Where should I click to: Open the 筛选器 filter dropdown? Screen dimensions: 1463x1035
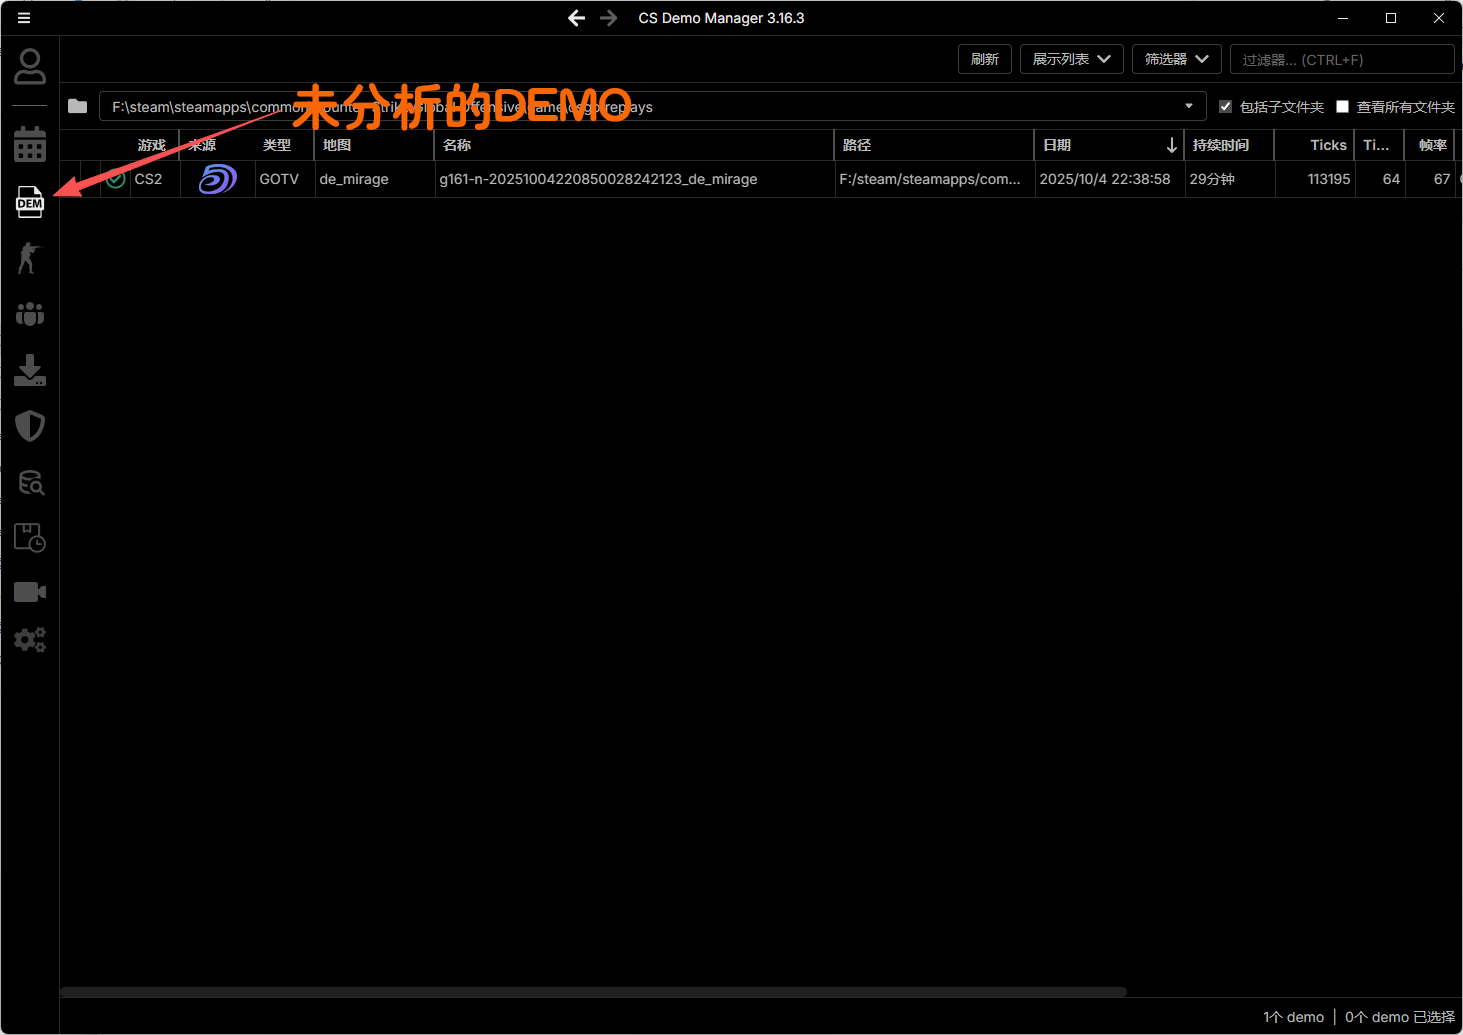1176,59
